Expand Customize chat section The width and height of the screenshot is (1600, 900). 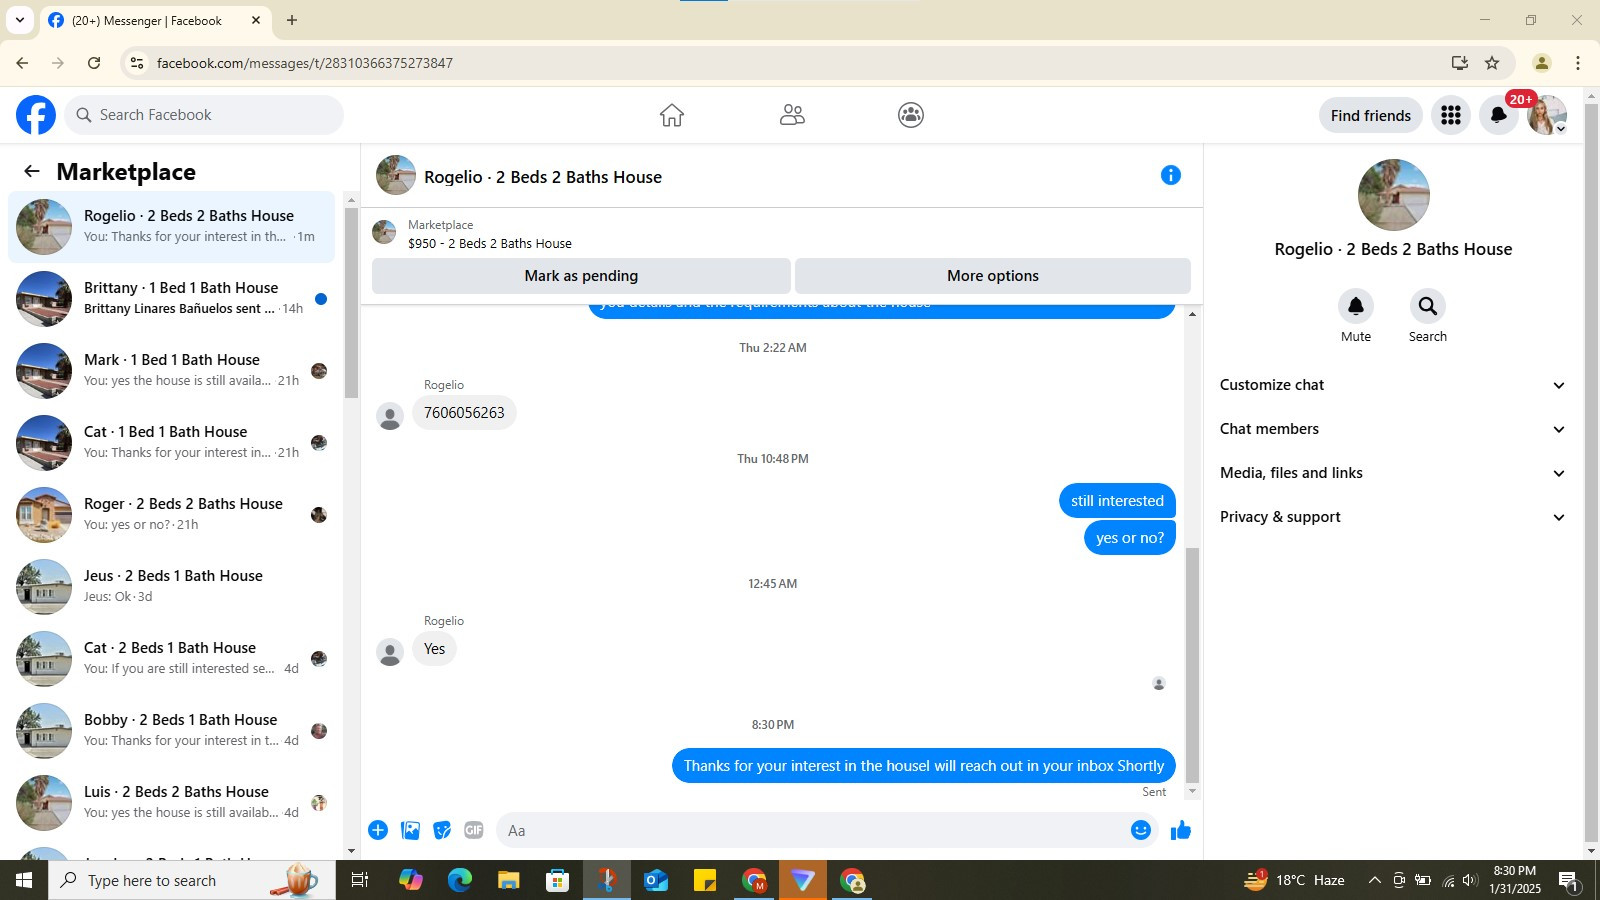[x=1393, y=385]
